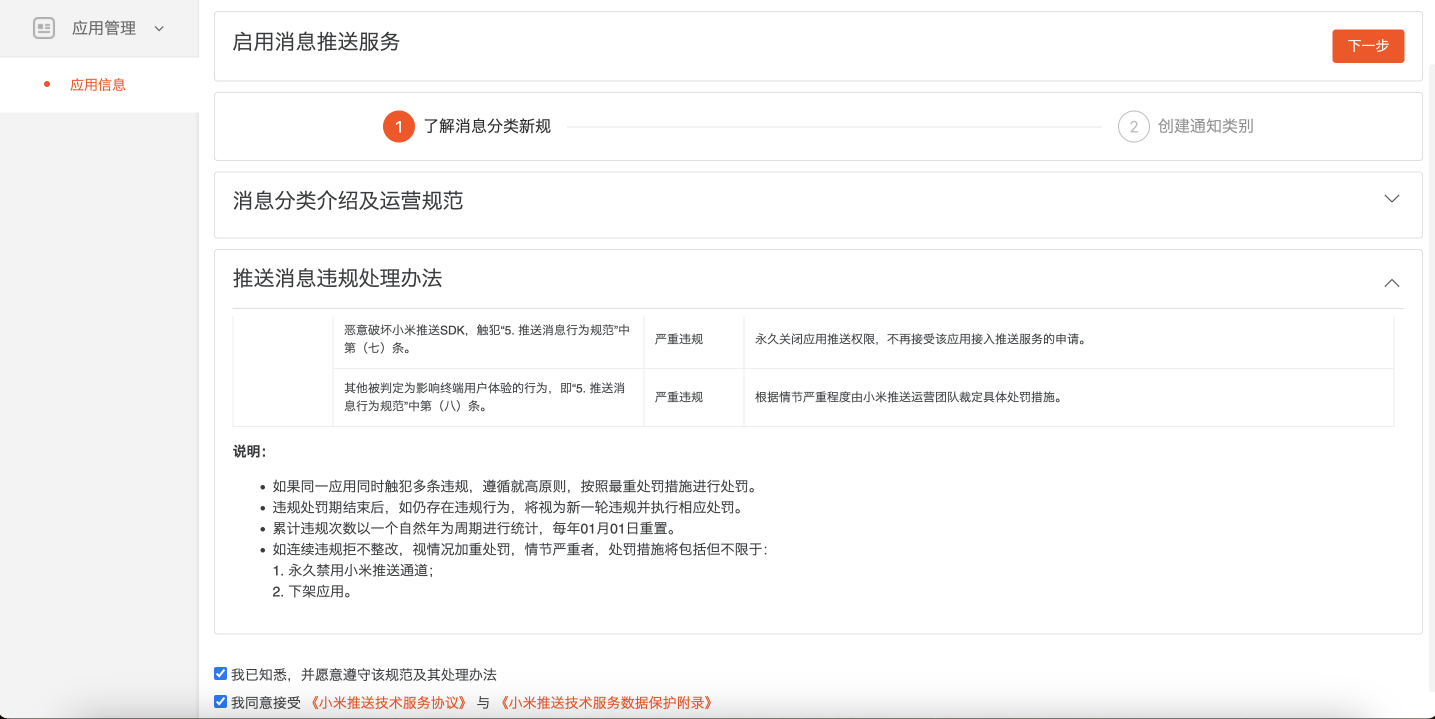Collapse 推送消息违规处理办法 with its chevron
Image resolution: width=1435 pixels, height=719 pixels.
(1391, 283)
